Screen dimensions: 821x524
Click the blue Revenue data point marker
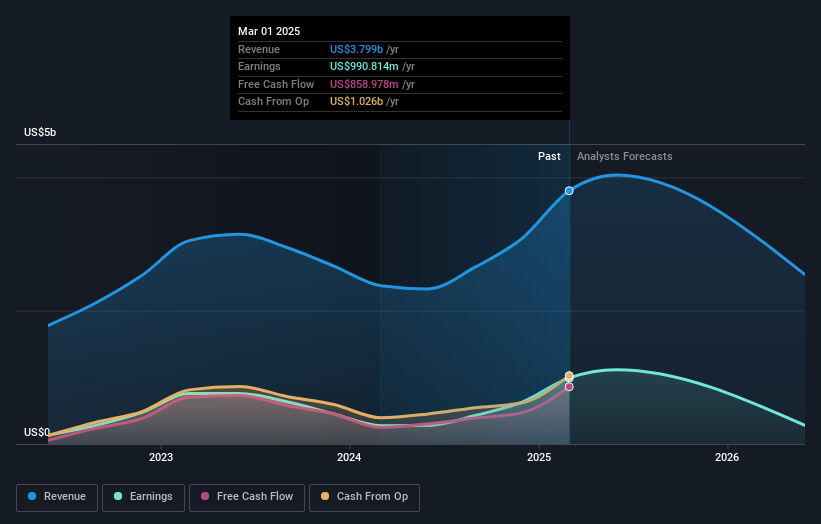pyautogui.click(x=569, y=191)
